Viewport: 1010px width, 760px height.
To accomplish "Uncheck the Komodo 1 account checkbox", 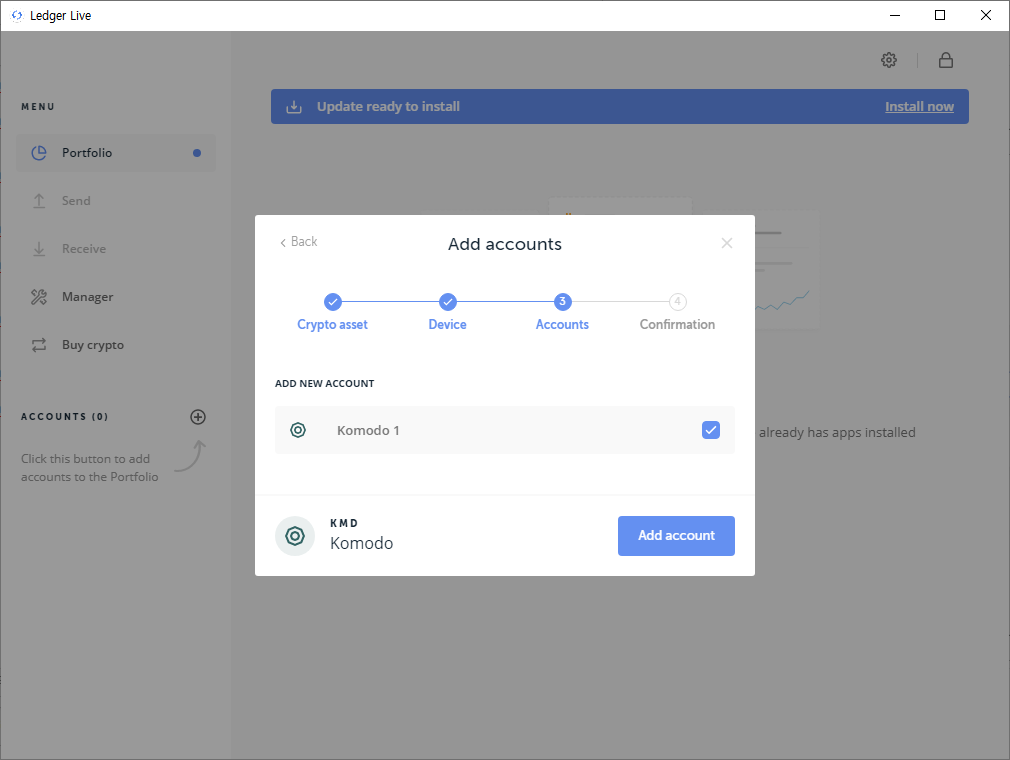I will click(x=710, y=430).
